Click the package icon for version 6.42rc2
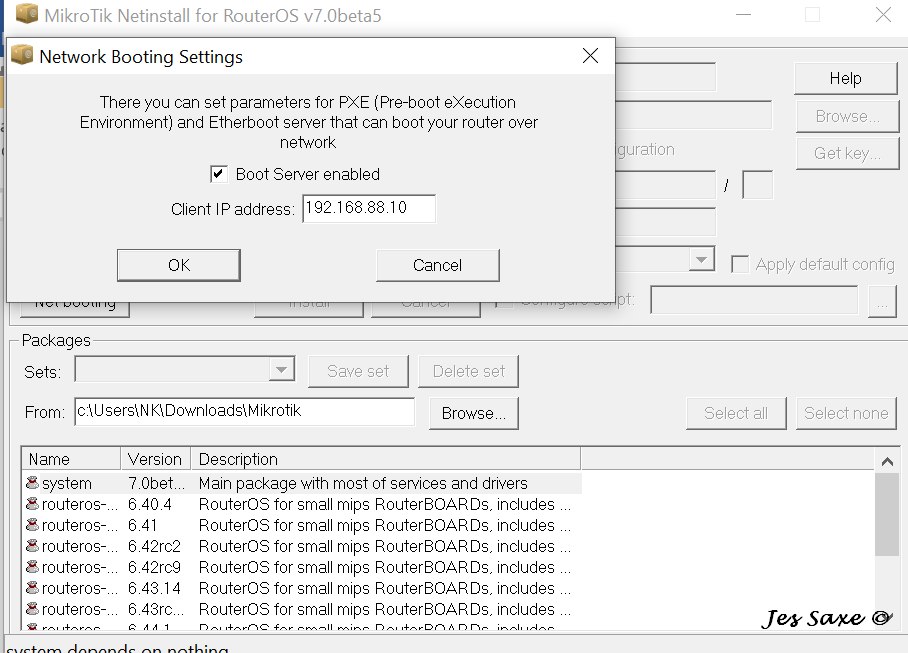 point(32,545)
